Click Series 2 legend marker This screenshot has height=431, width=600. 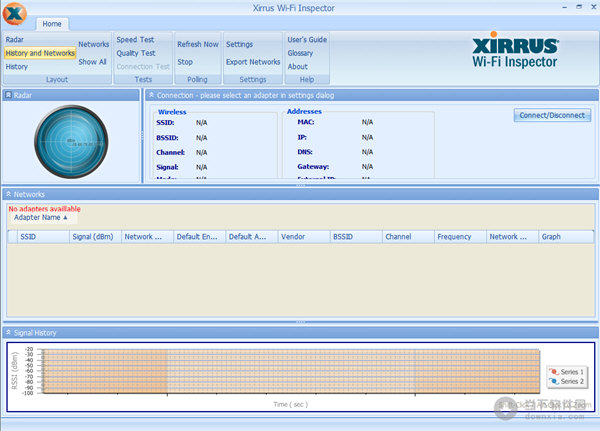(x=553, y=381)
